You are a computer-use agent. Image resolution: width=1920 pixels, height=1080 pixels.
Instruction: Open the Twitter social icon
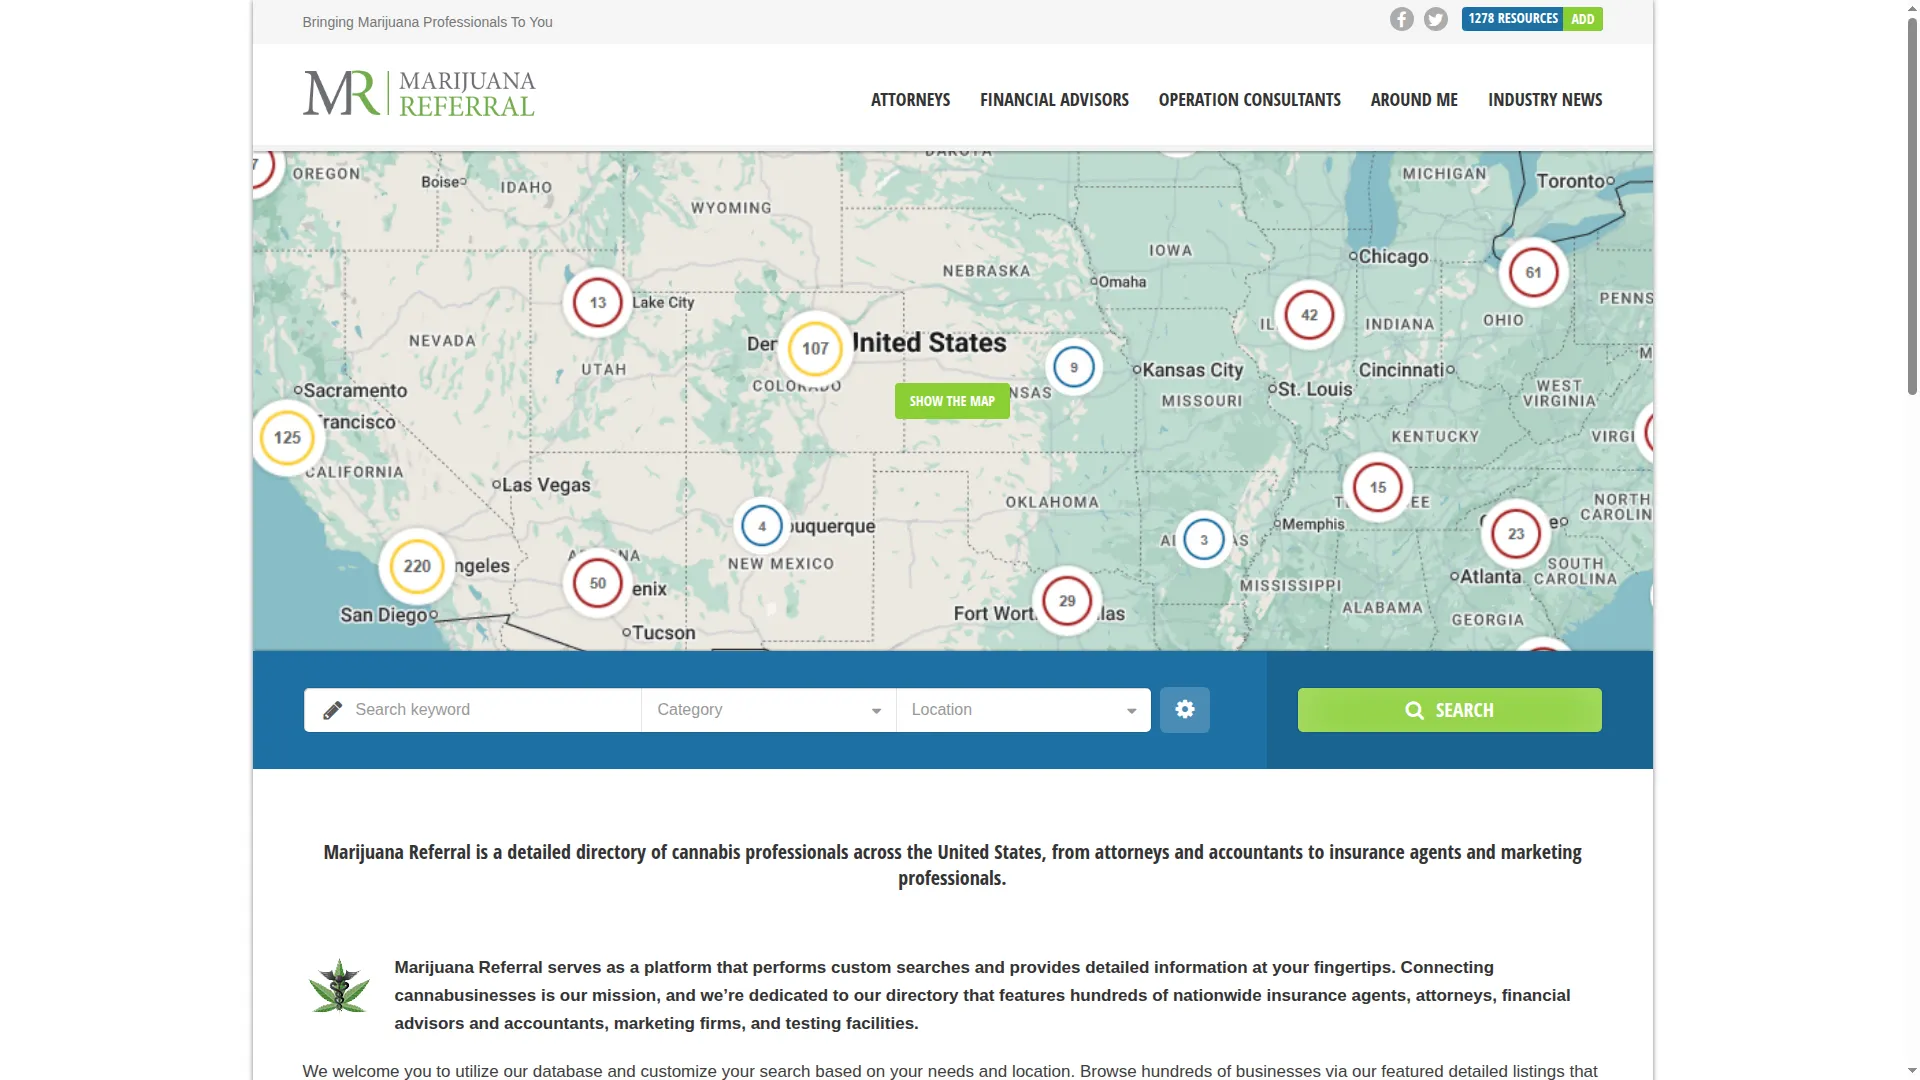coord(1435,19)
